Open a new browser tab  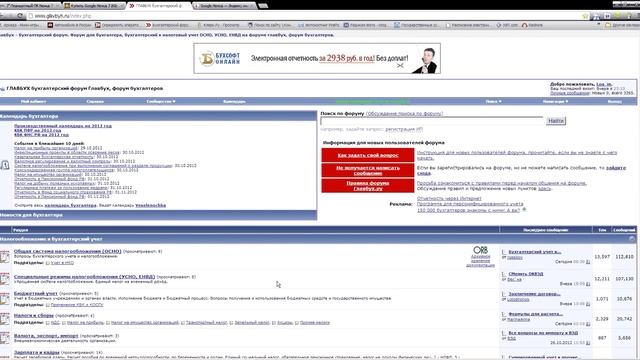click(x=264, y=6)
